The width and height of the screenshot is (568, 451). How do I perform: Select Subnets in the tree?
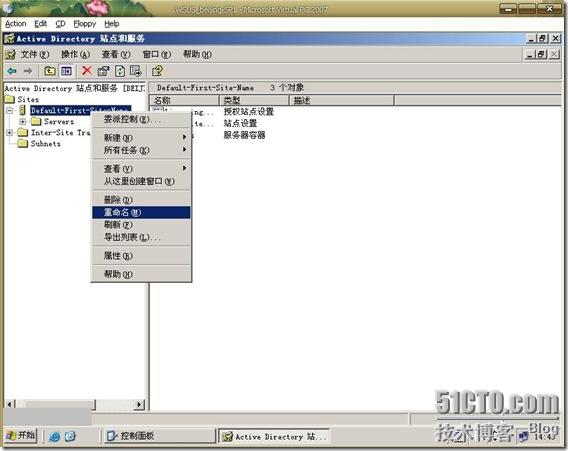(46, 144)
